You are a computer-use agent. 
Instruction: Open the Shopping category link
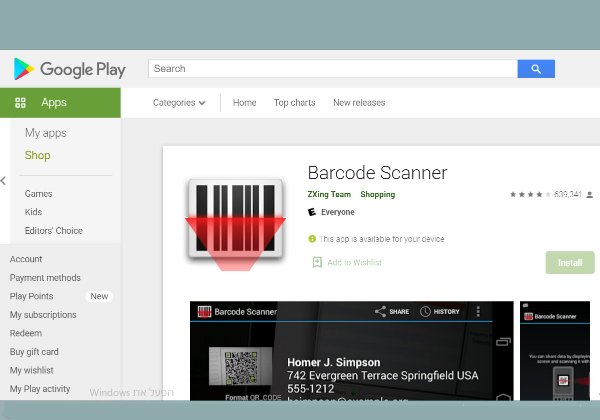tap(377, 195)
